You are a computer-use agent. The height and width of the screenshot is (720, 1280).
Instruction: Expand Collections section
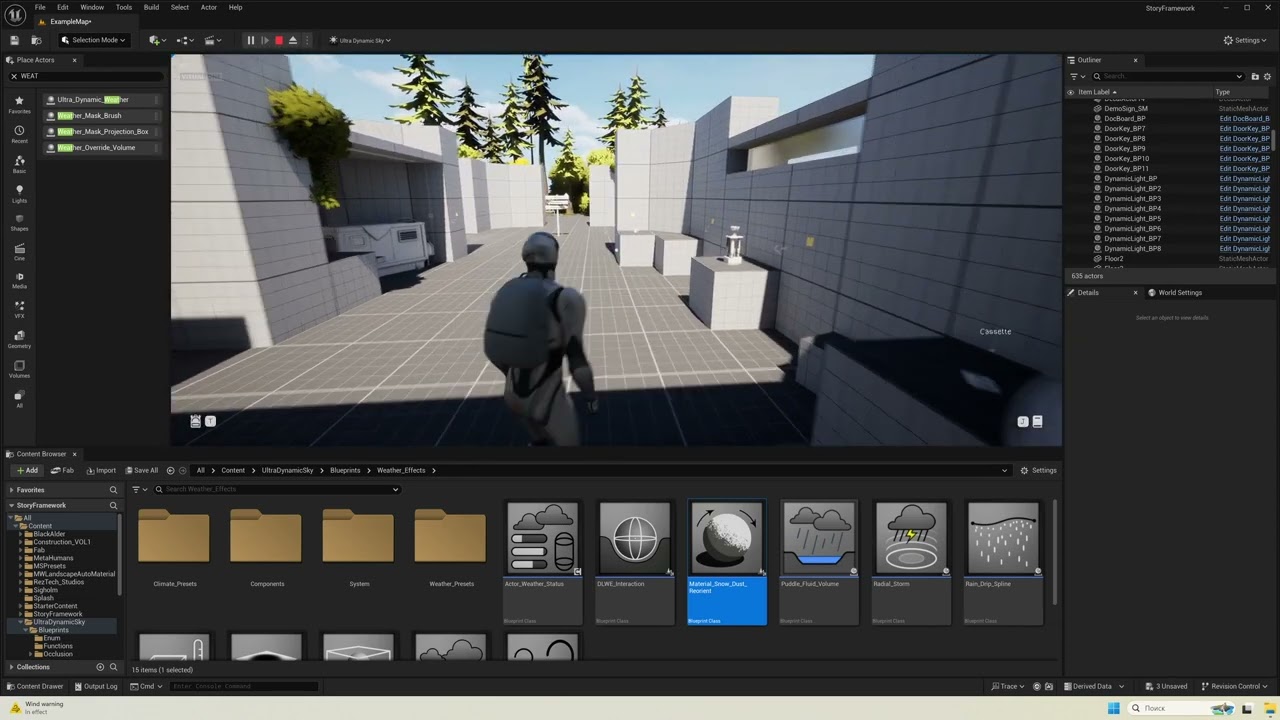click(x=12, y=667)
